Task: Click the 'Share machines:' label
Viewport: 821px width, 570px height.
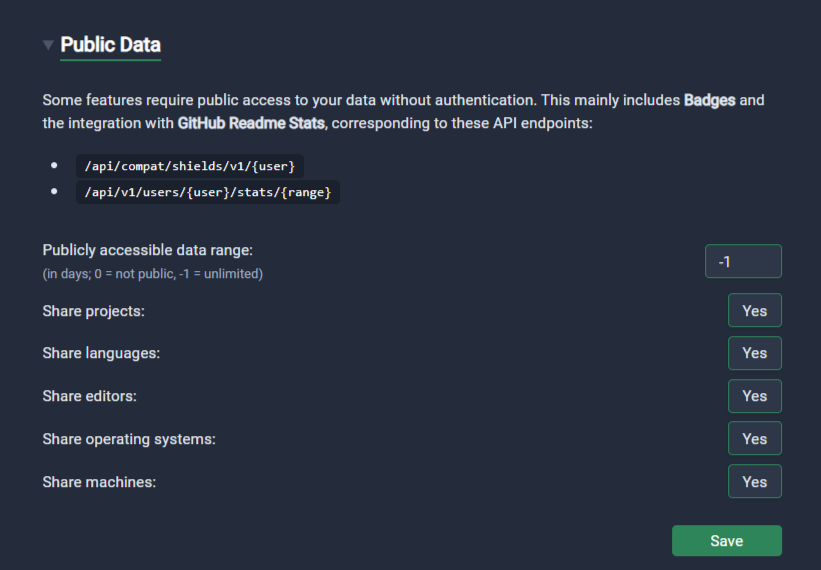Action: tap(99, 482)
